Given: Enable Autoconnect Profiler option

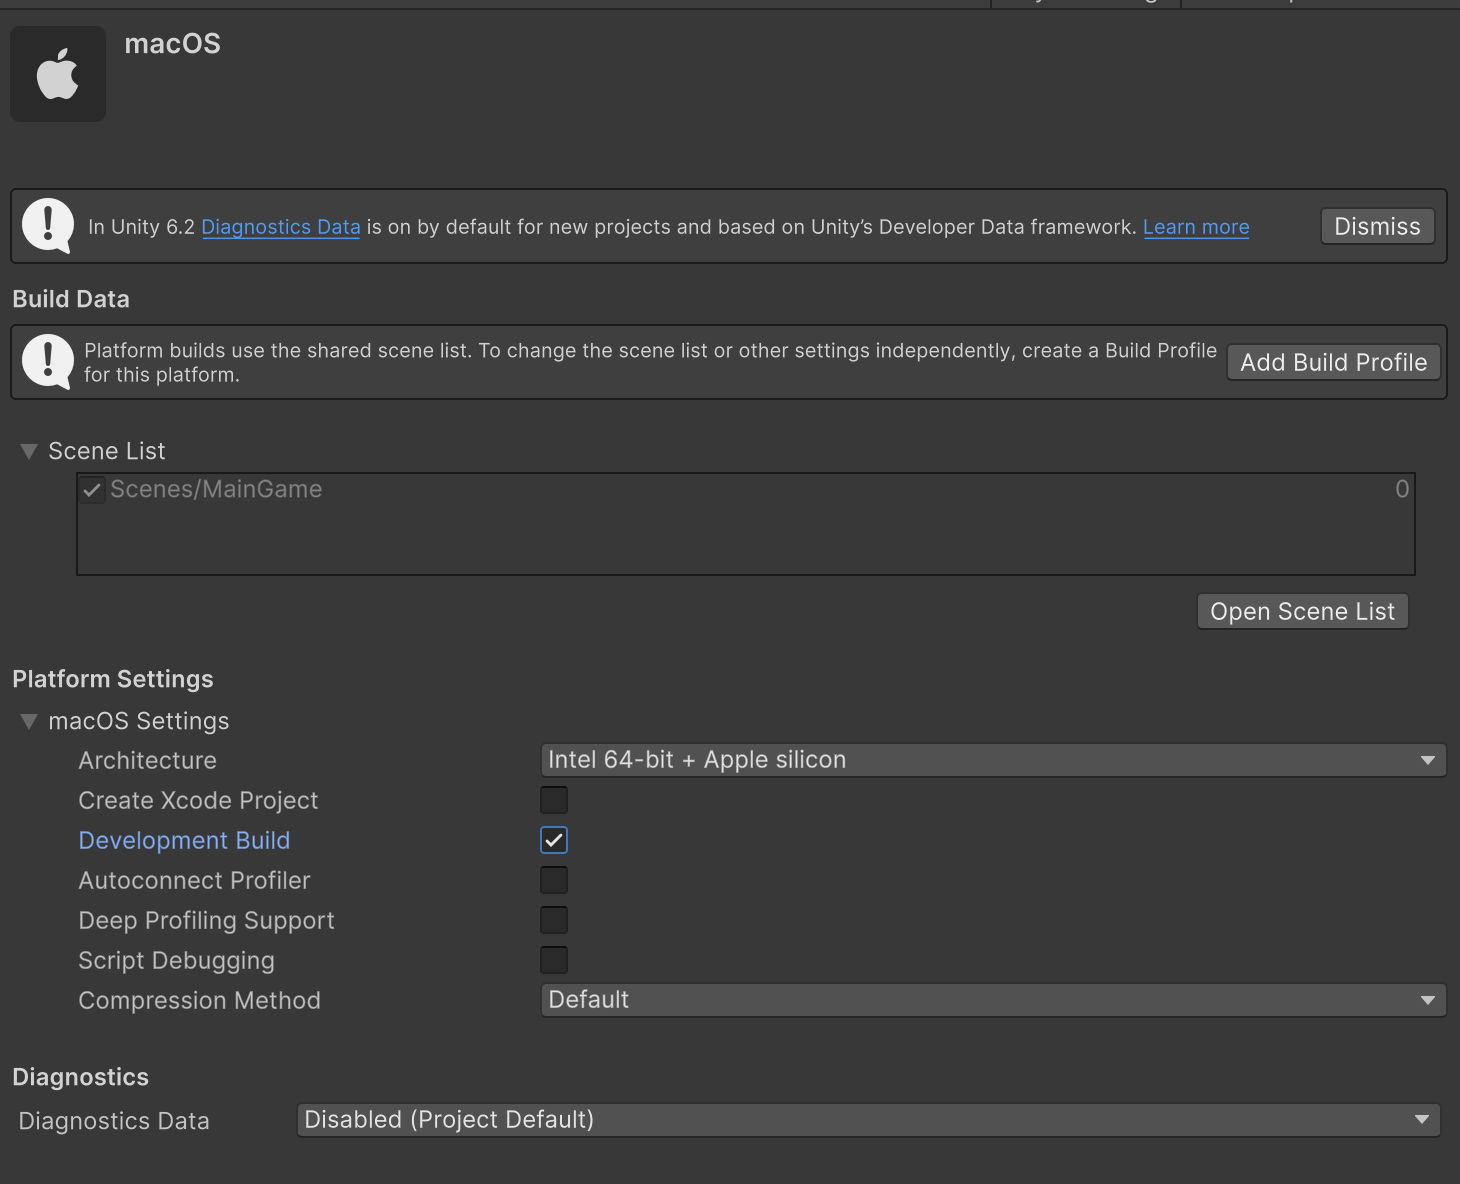Looking at the screenshot, I should click(x=554, y=880).
